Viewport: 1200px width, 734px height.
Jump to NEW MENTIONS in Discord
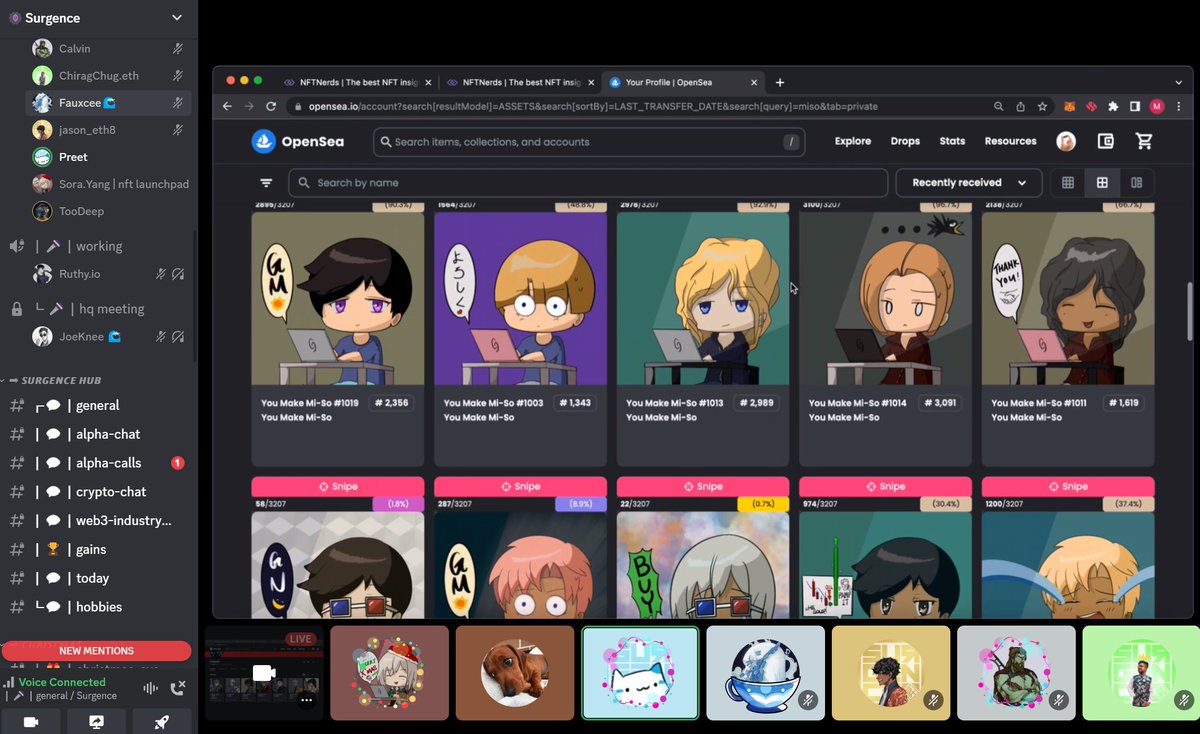pos(97,651)
